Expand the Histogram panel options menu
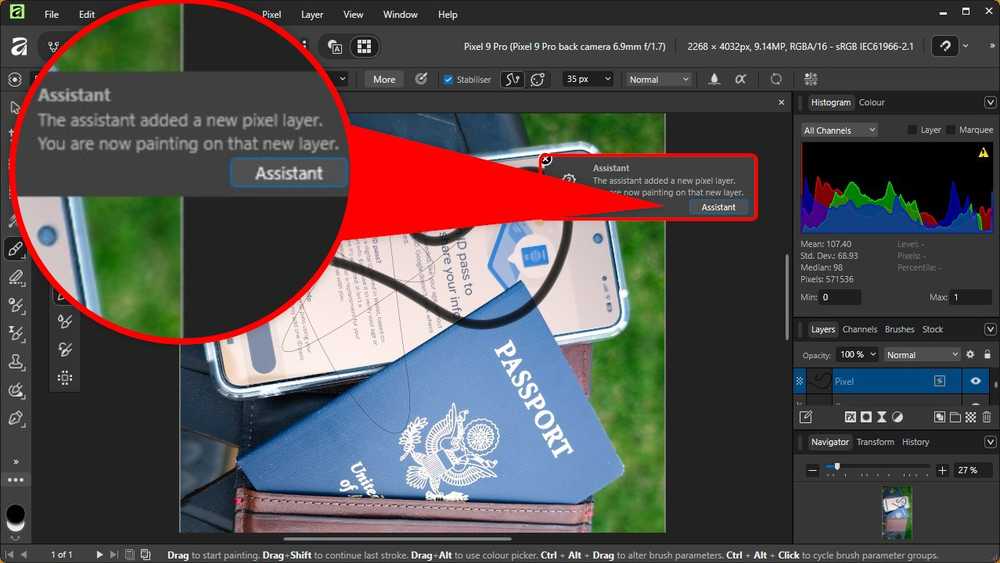The image size is (1000, 563). coord(990,102)
